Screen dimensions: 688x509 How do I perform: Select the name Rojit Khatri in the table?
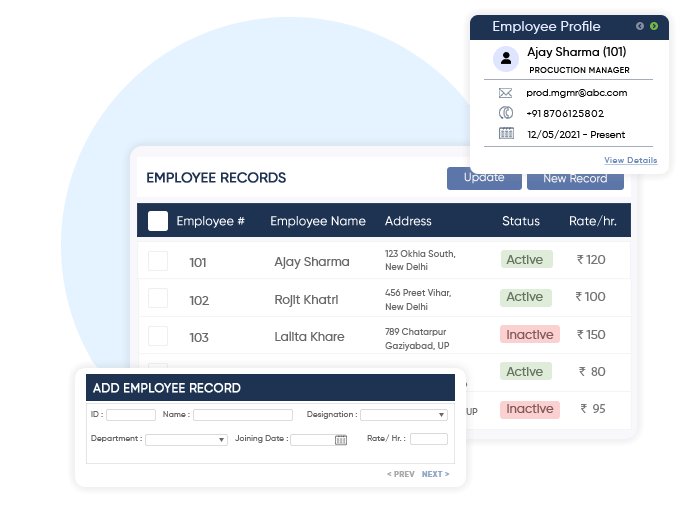pyautogui.click(x=306, y=300)
